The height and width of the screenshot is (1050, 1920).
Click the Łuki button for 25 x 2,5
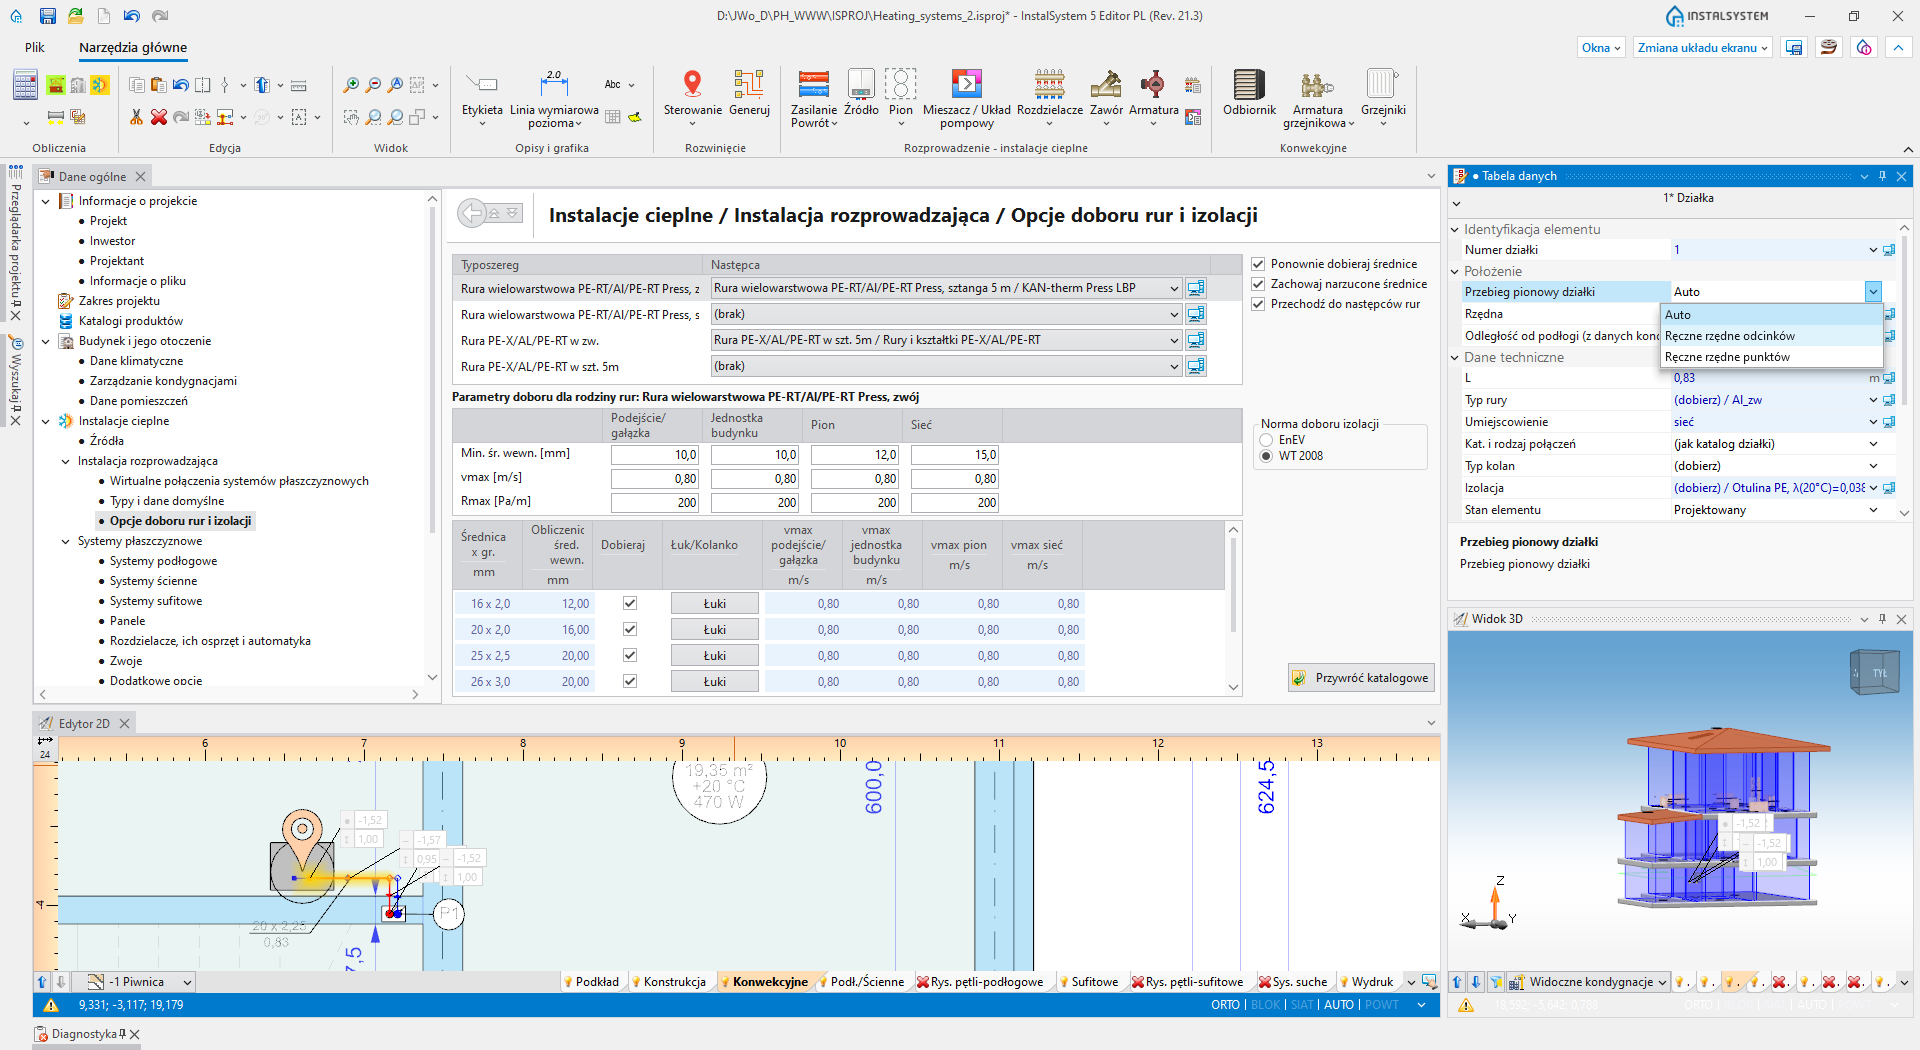tap(714, 655)
